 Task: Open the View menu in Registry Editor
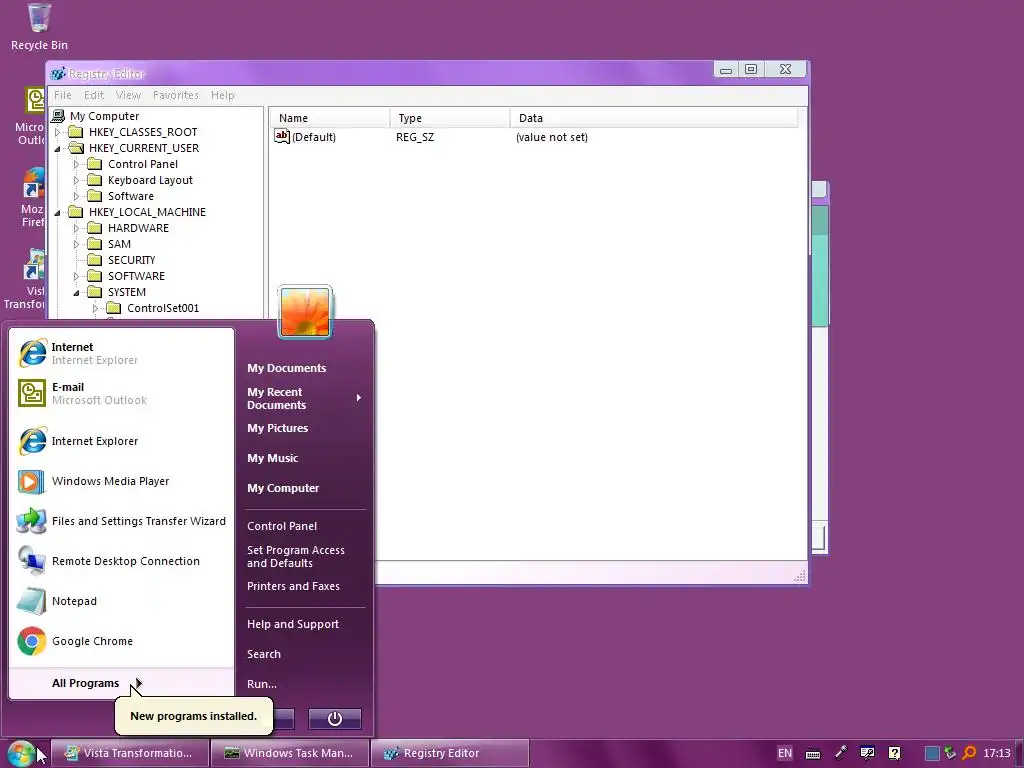click(128, 95)
